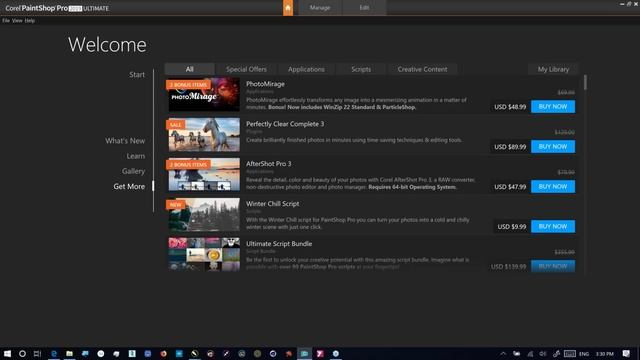Click the PhotoMirage product thumbnail
Viewport: 640px width, 360px height.
coord(204,95)
